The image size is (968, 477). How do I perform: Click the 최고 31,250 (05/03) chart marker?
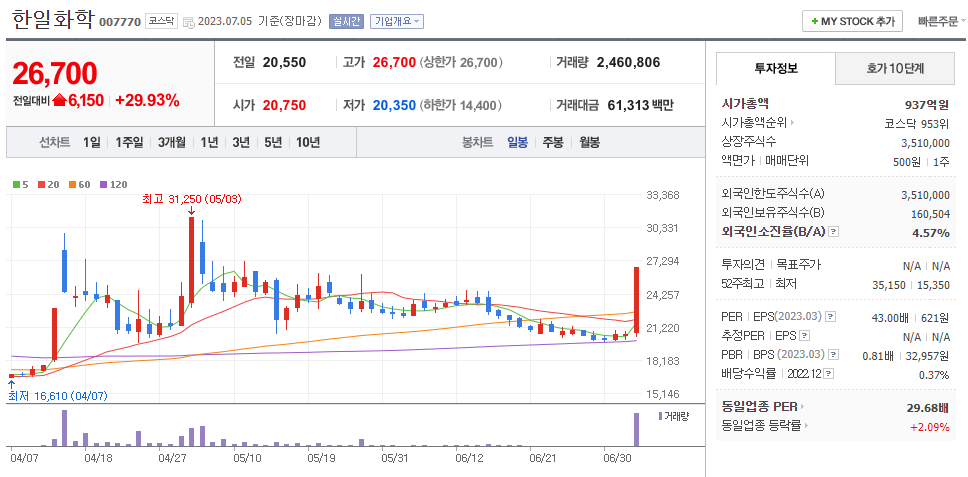pos(191,199)
